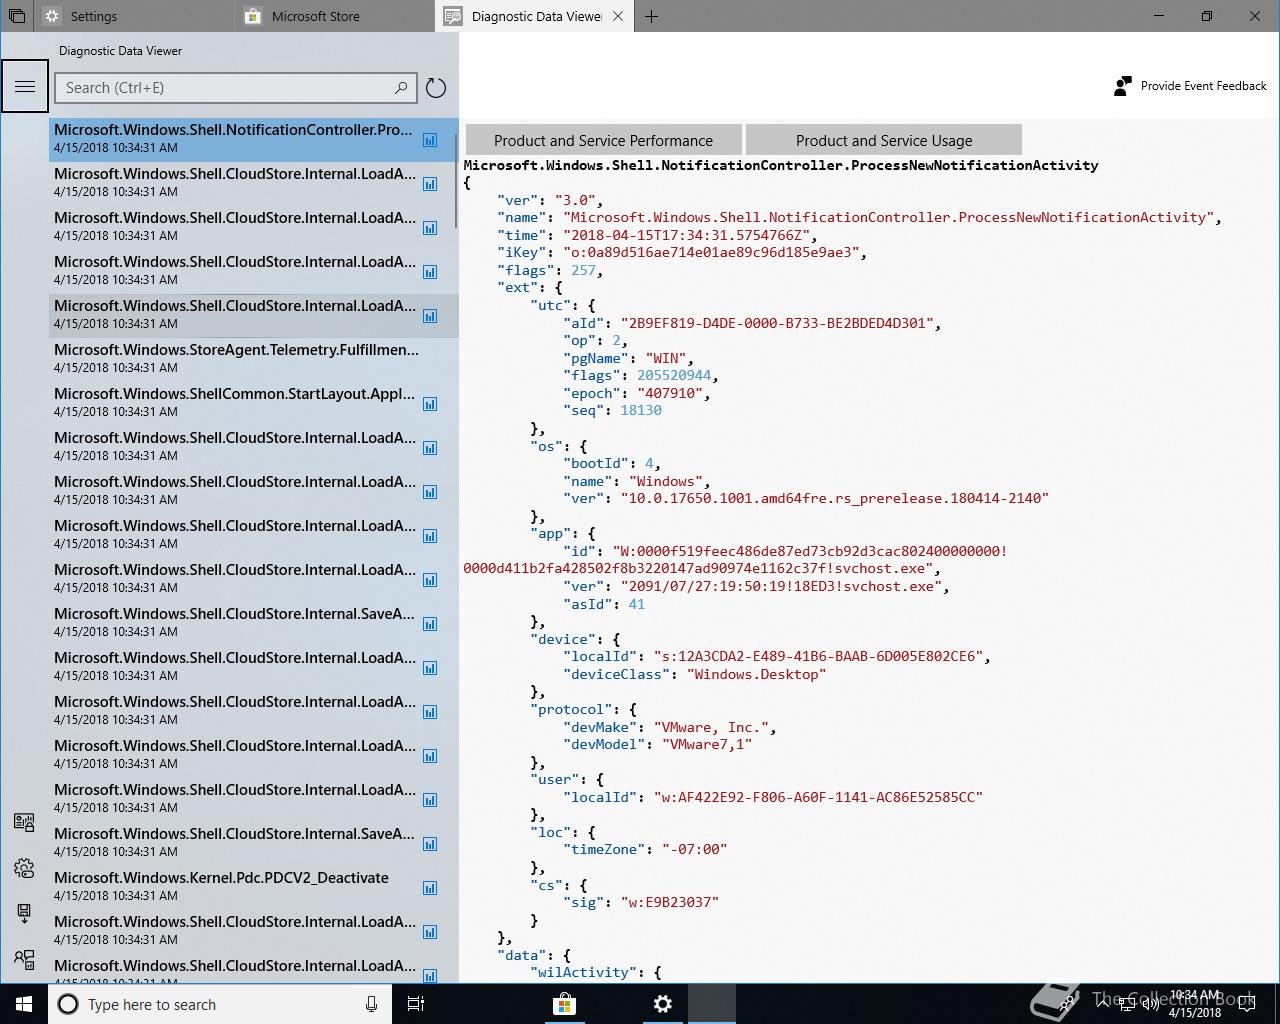Click the bold ProcessNewNotificationActivity heading
This screenshot has height=1024, width=1280.
point(781,165)
